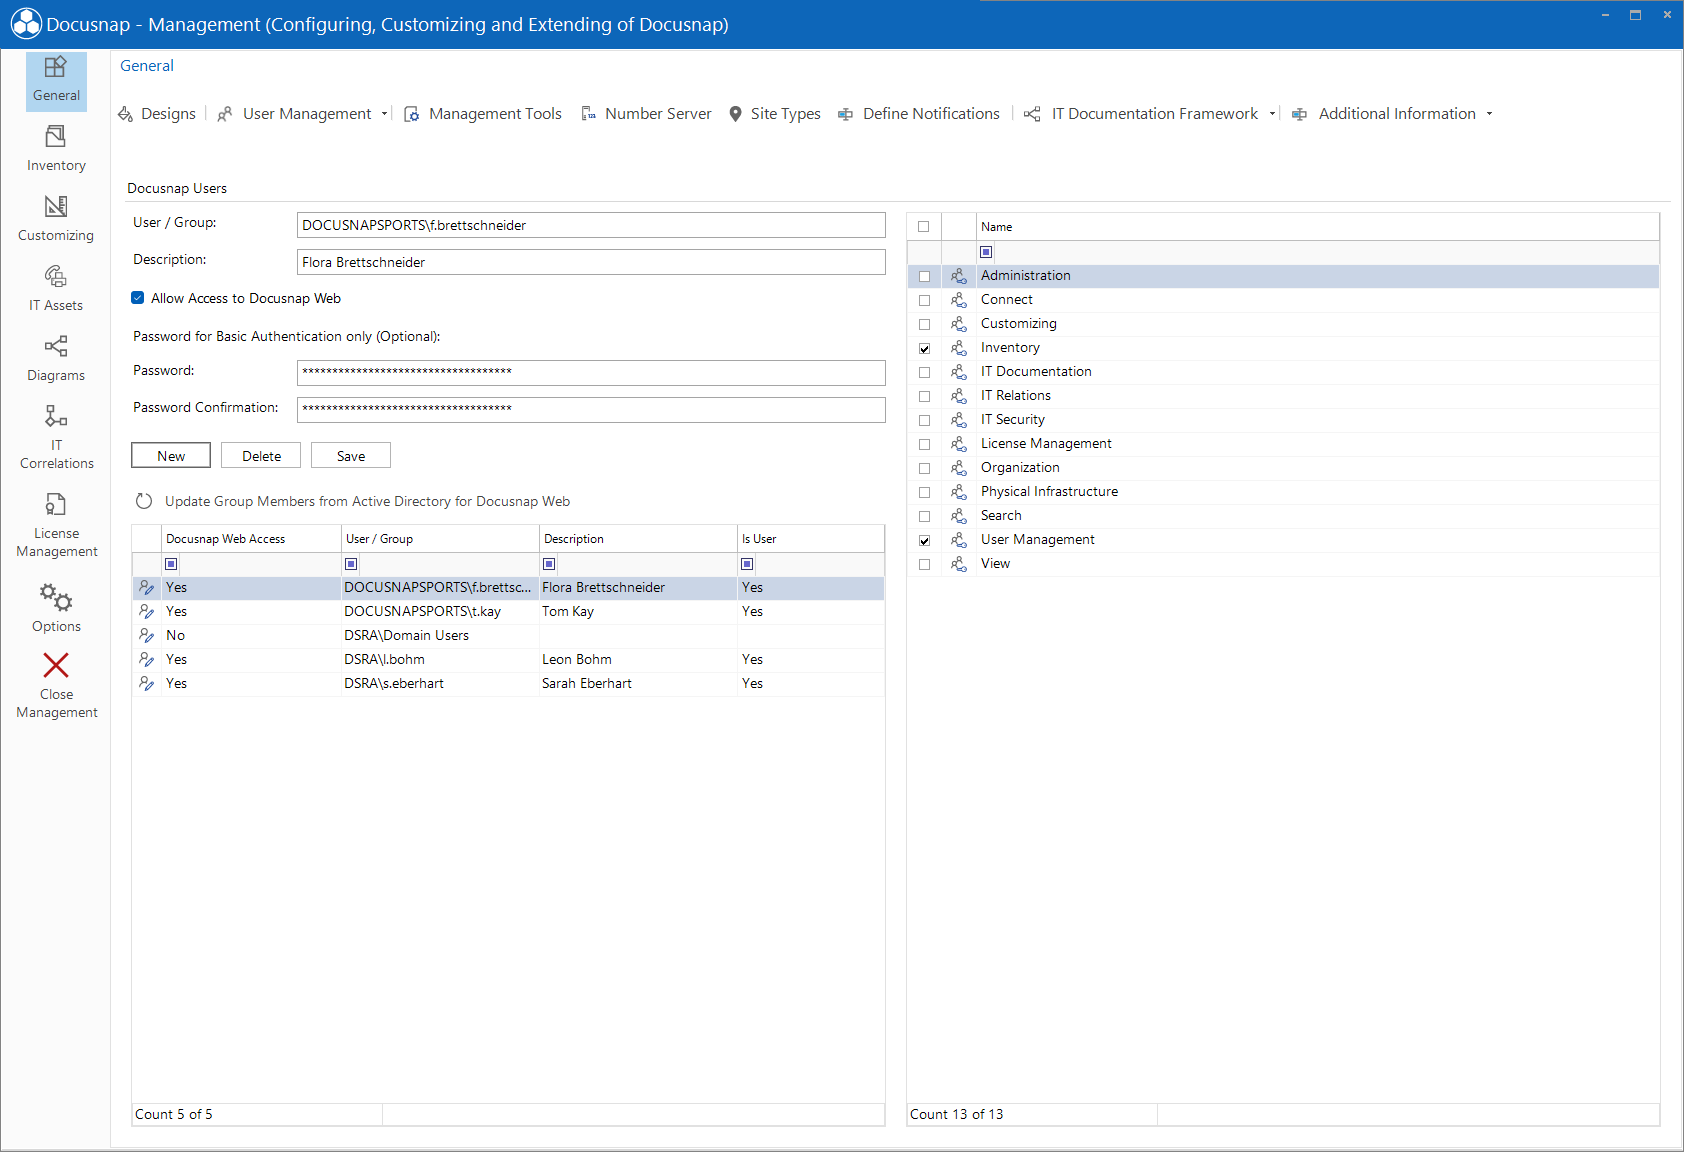Open the Docusnap Web Access column filter
The width and height of the screenshot is (1684, 1152).
point(171,564)
